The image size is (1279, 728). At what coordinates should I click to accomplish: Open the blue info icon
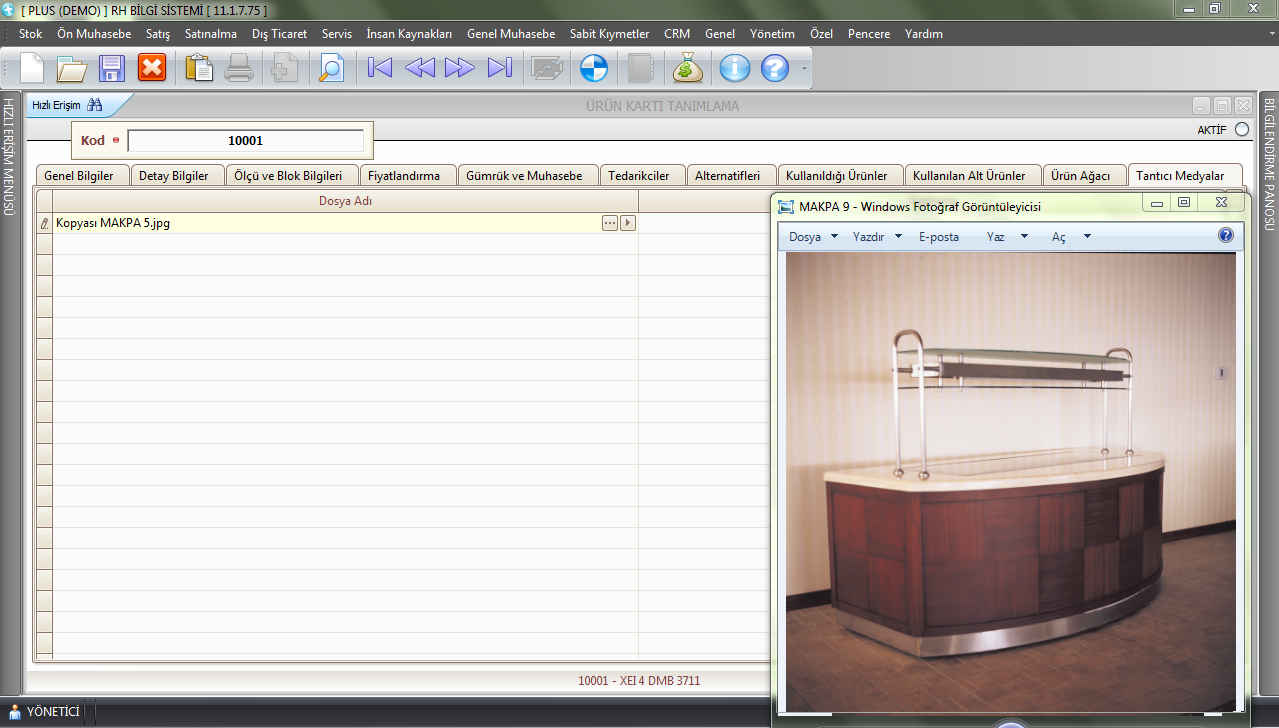(735, 68)
